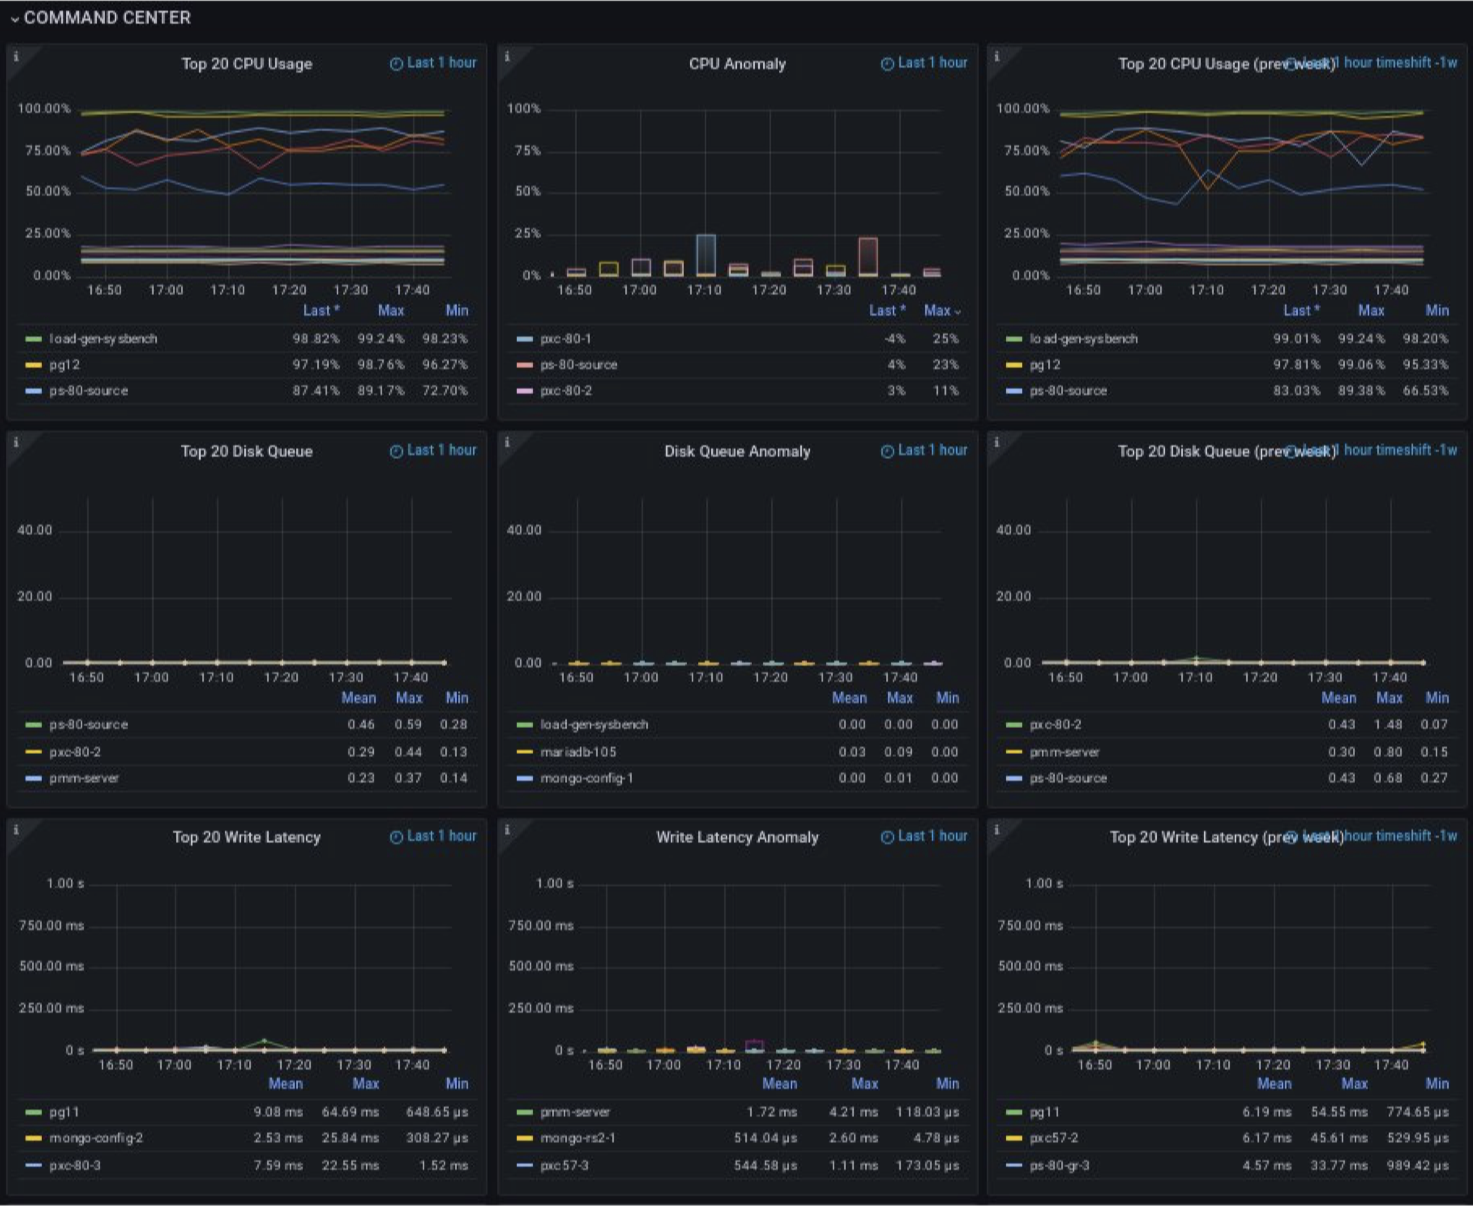Click pg11 color swatch in Top 20 Write Latency legend
The image size is (1474, 1206).
(x=33, y=1113)
